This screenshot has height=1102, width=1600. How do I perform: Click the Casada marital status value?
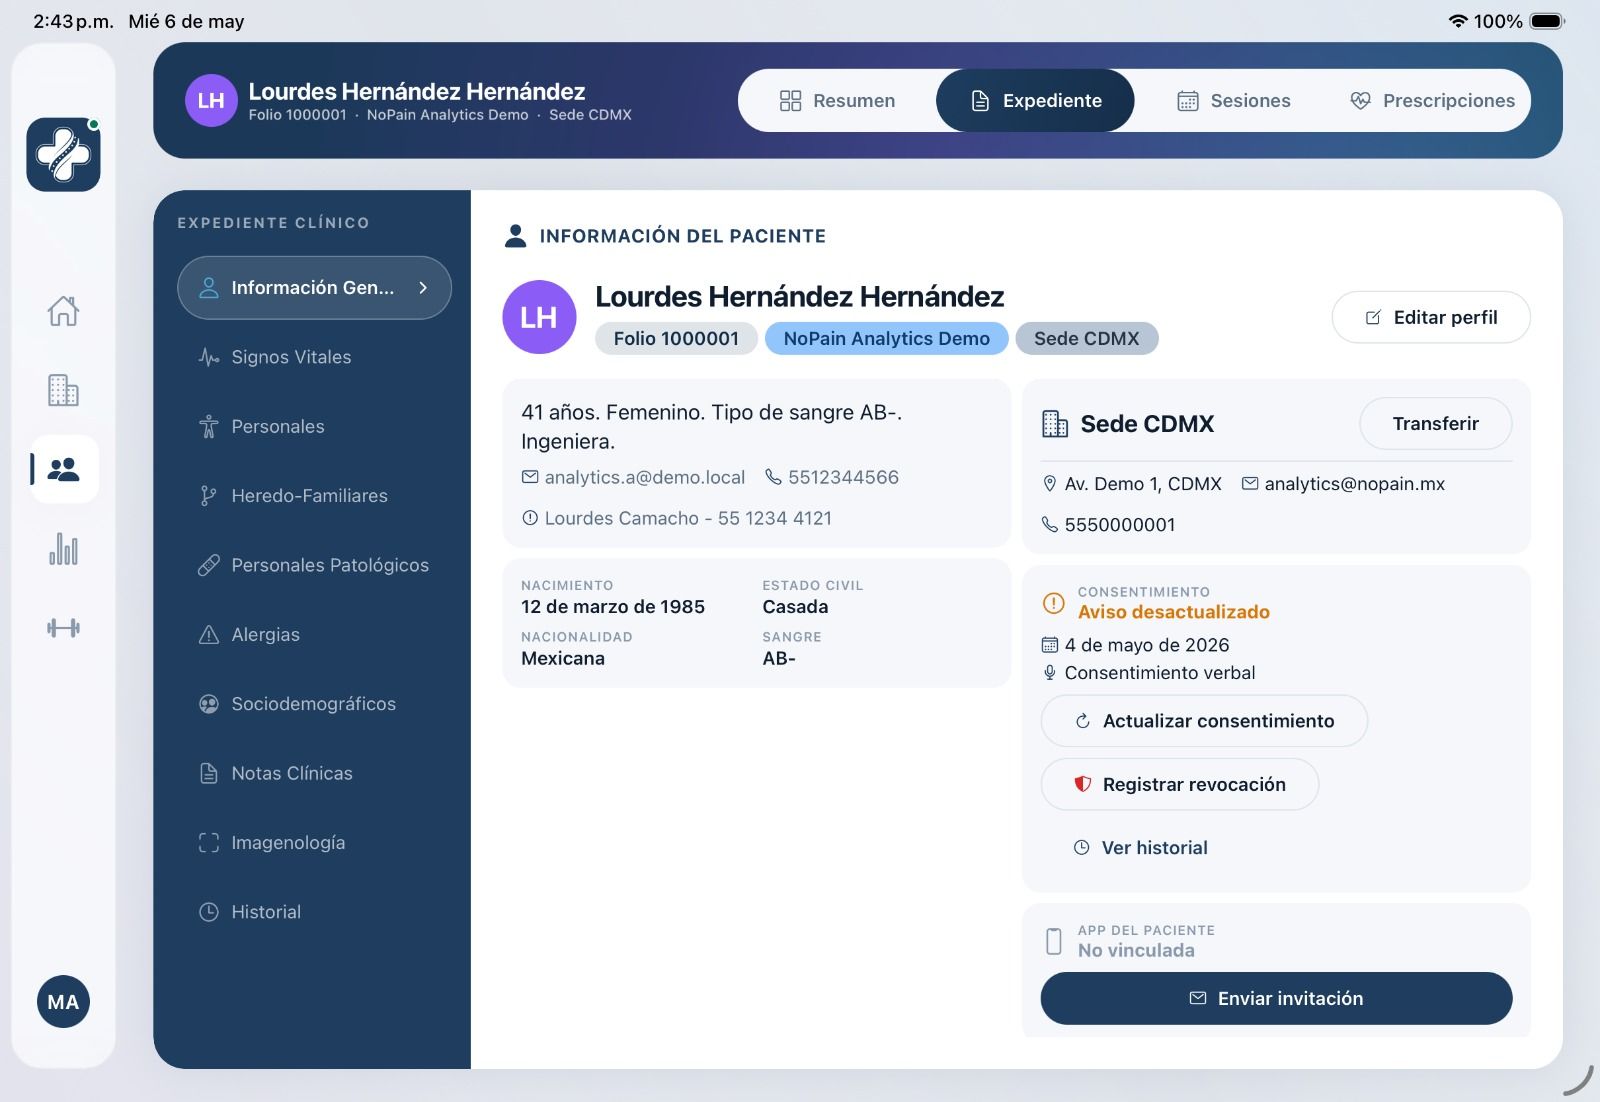[x=795, y=607]
